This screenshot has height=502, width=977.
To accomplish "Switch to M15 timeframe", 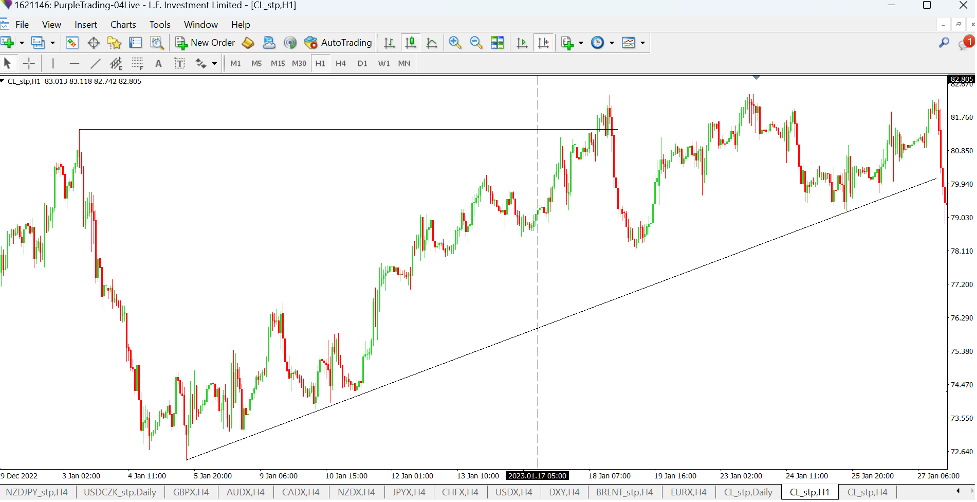I will [277, 64].
